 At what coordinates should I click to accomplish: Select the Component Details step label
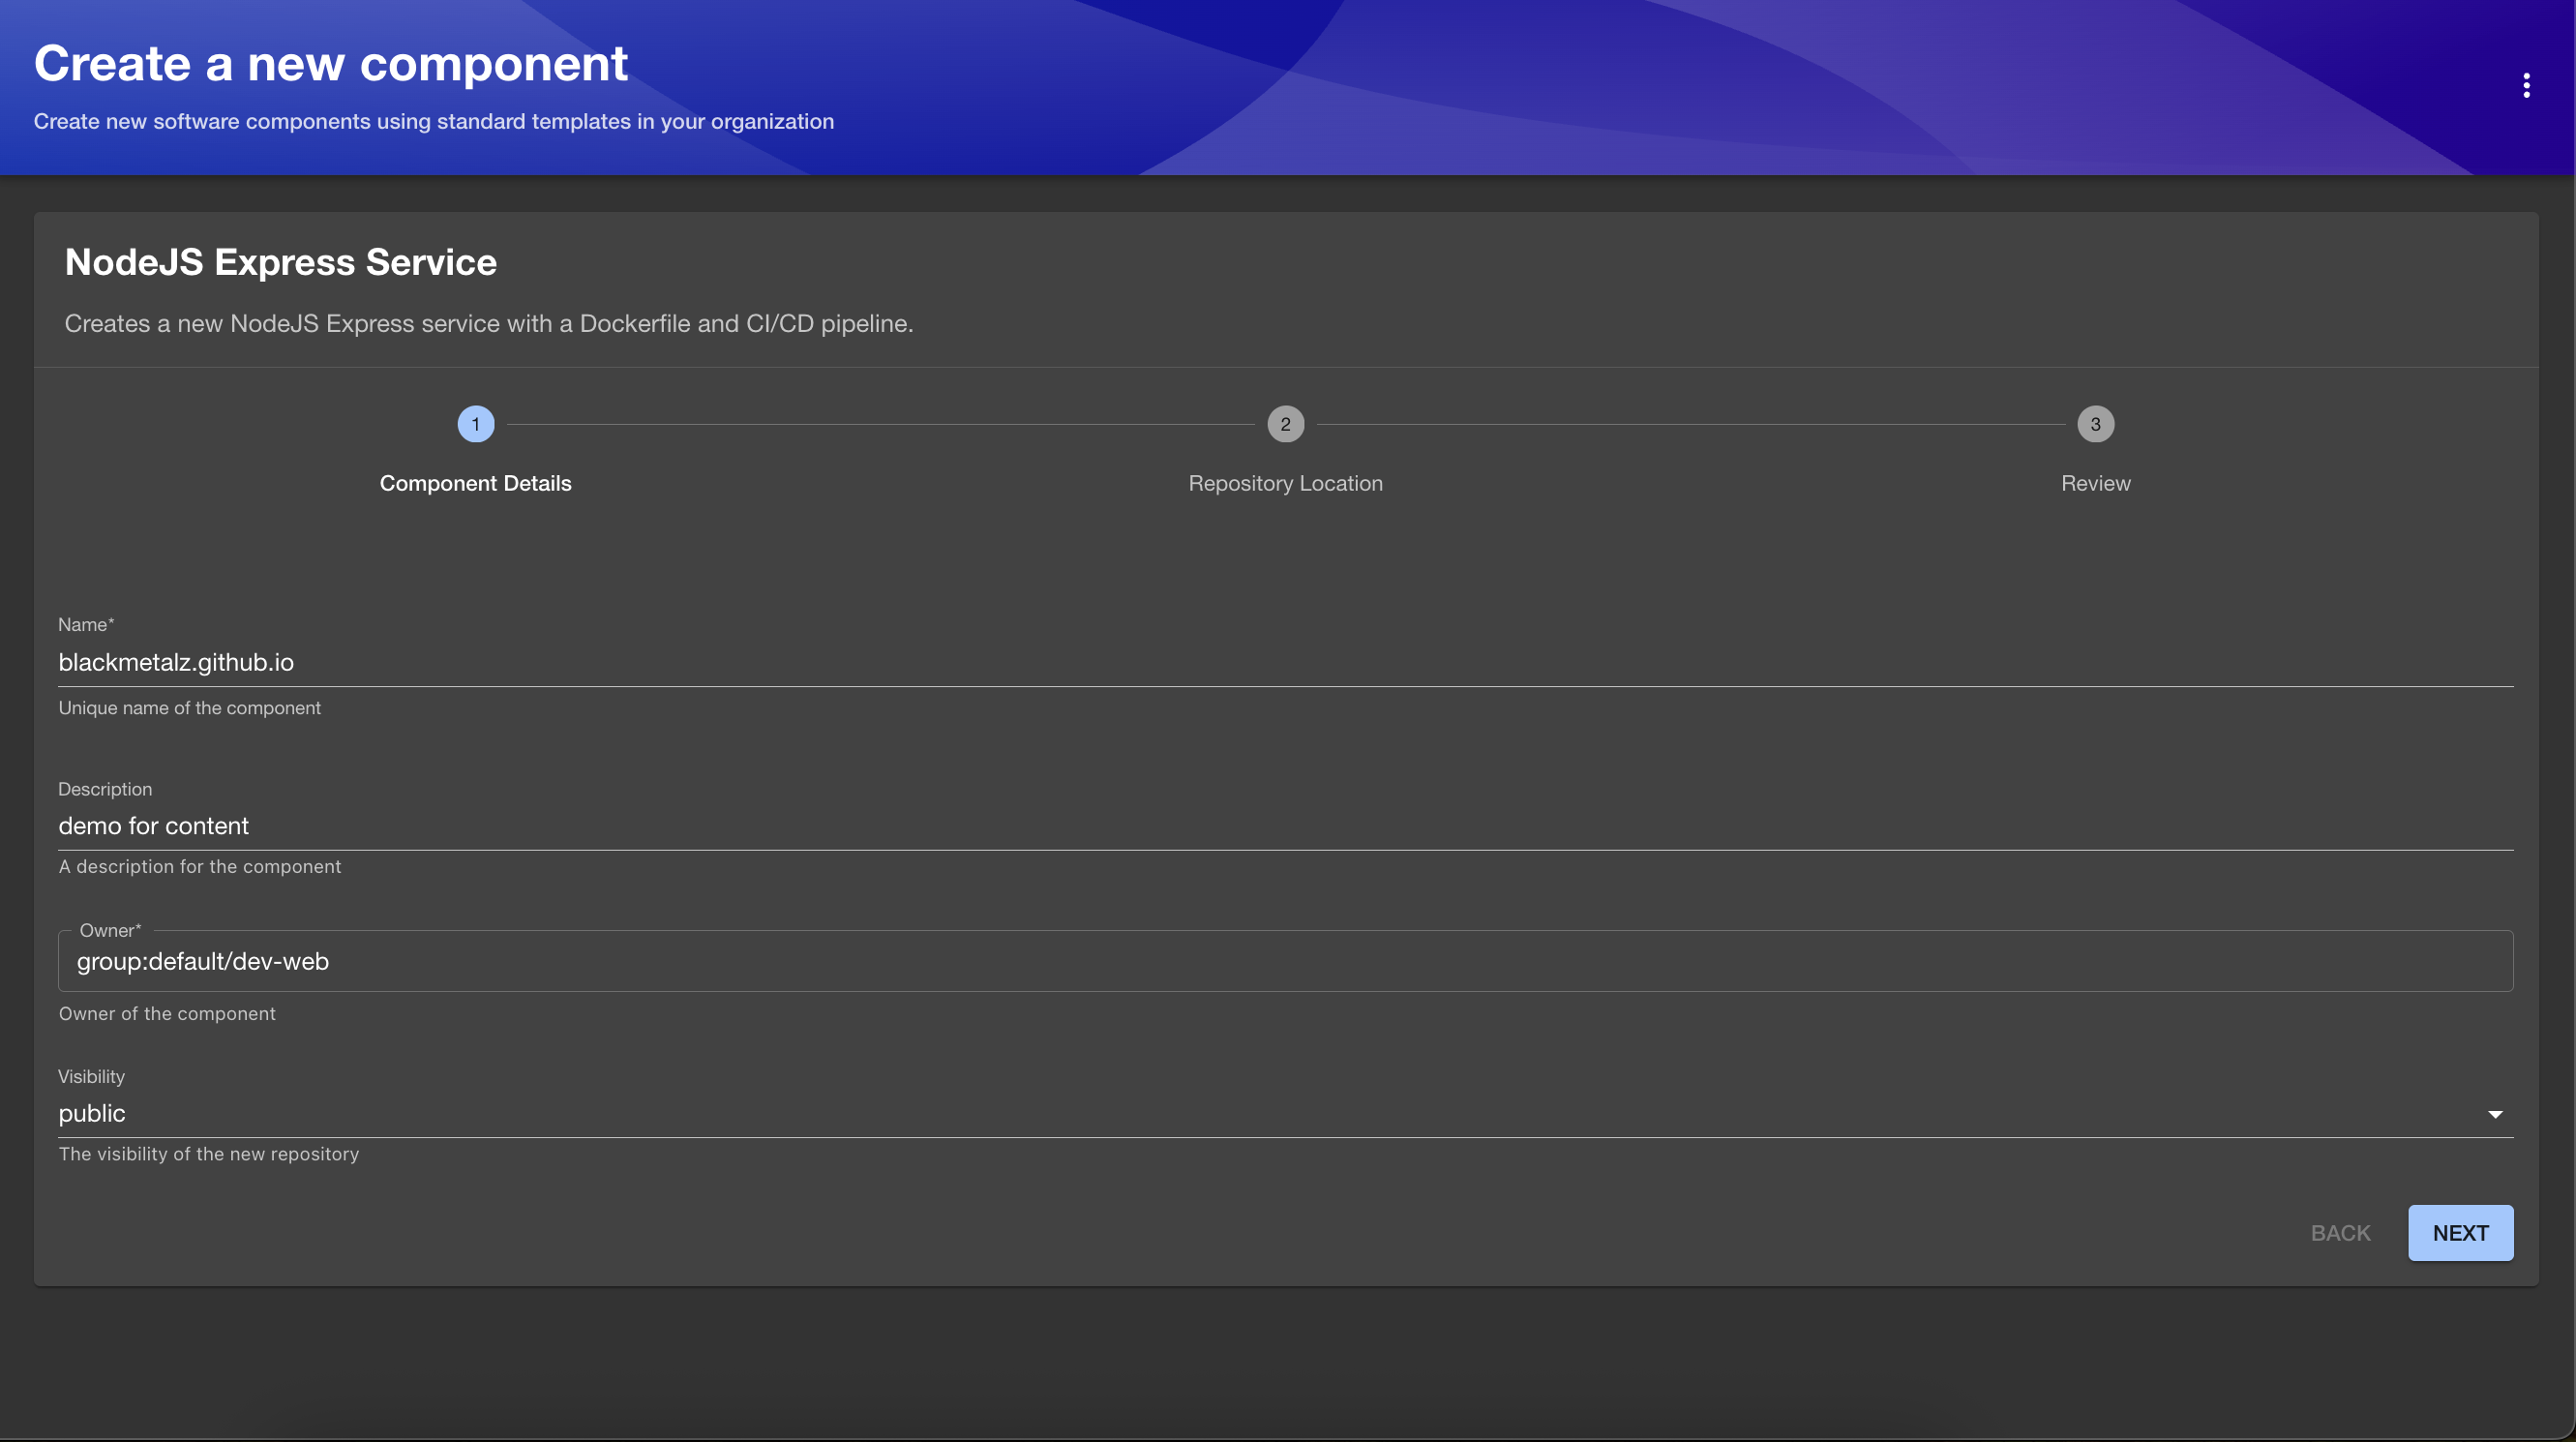click(475, 483)
